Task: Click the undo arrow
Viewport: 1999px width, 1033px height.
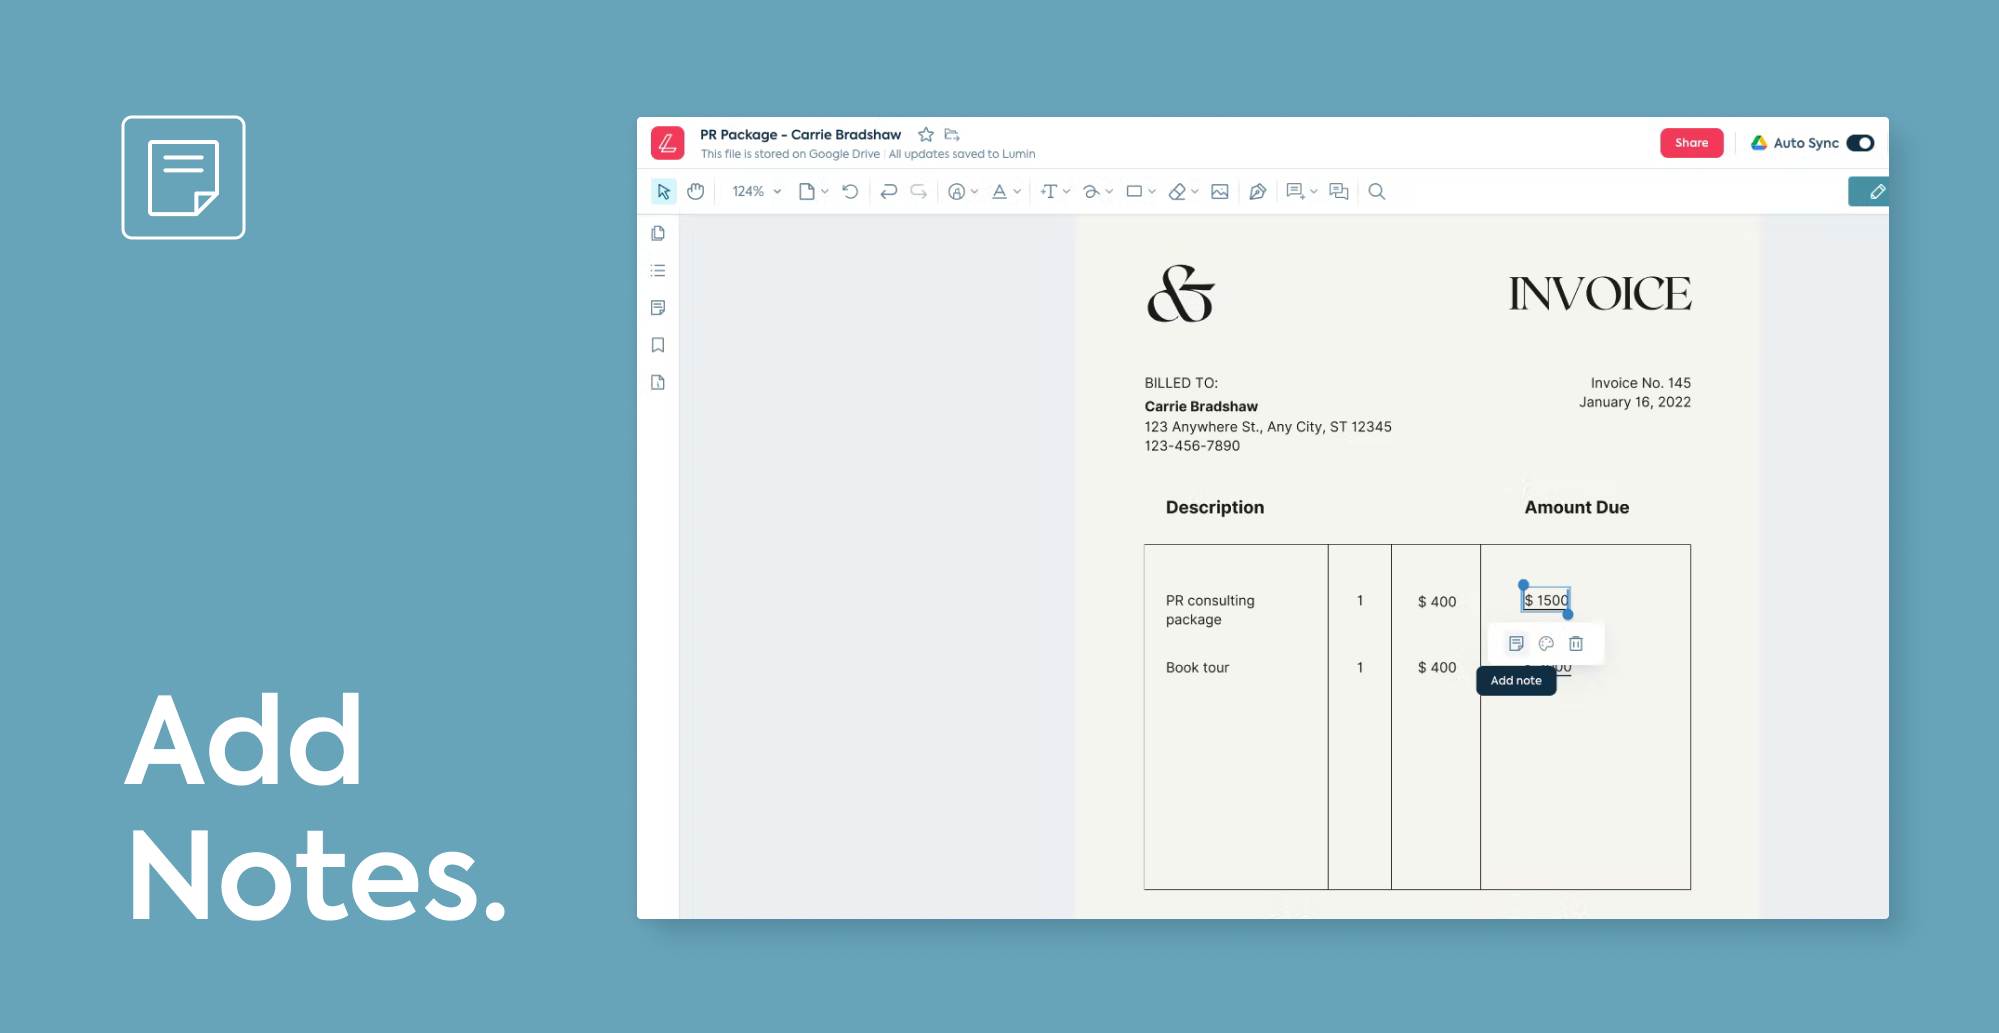Action: click(888, 191)
